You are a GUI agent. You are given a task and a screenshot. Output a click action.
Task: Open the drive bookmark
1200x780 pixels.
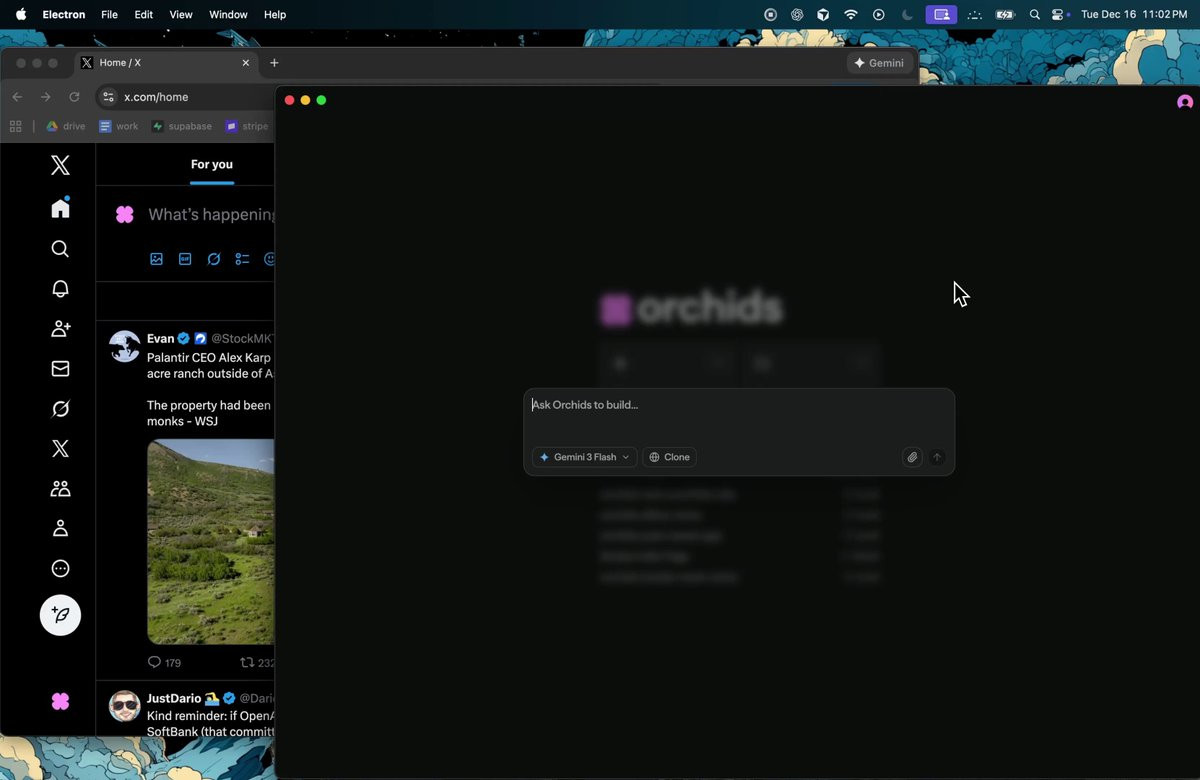click(x=66, y=126)
